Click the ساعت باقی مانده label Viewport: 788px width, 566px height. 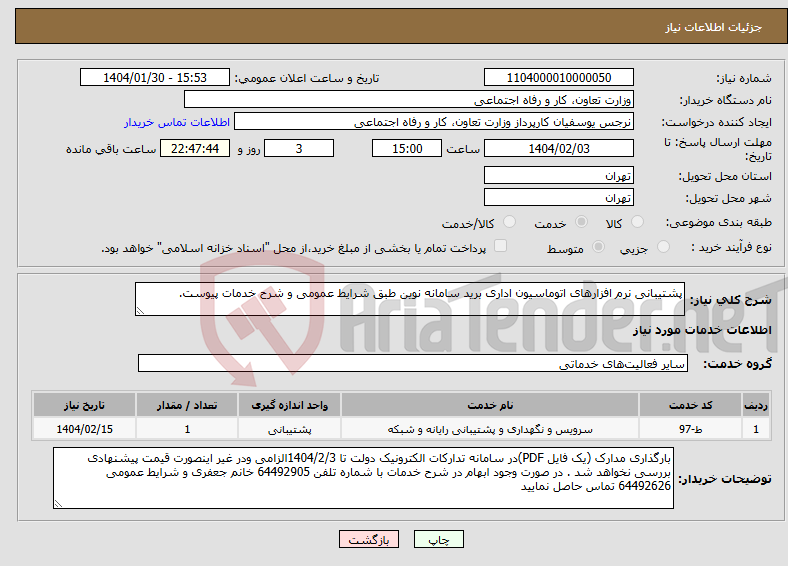click(111, 149)
